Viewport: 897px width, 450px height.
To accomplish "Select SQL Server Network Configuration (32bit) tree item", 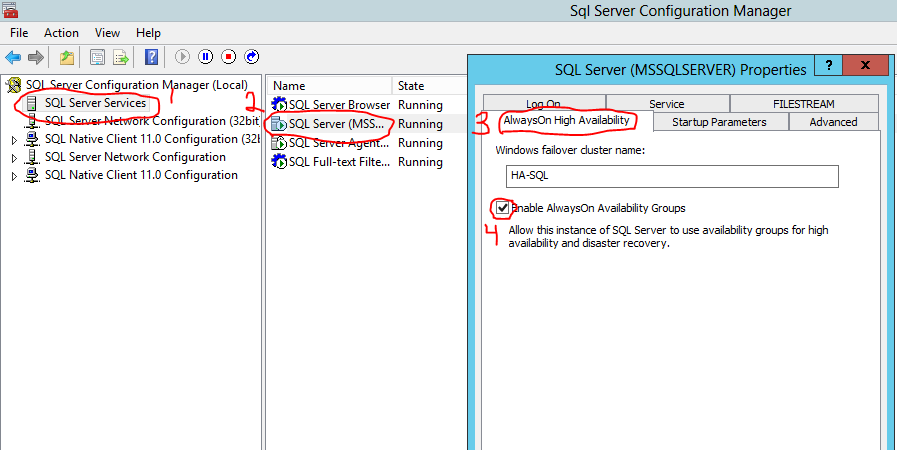I will click(x=152, y=121).
